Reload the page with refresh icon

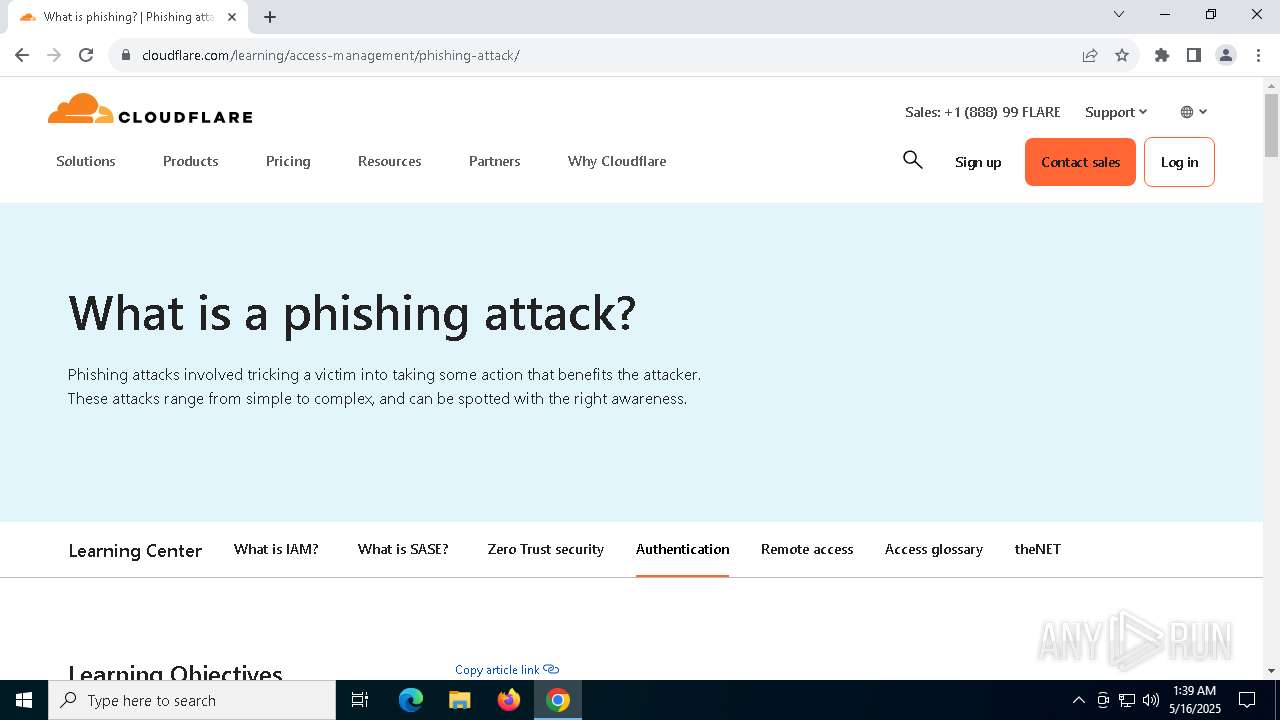(x=86, y=55)
